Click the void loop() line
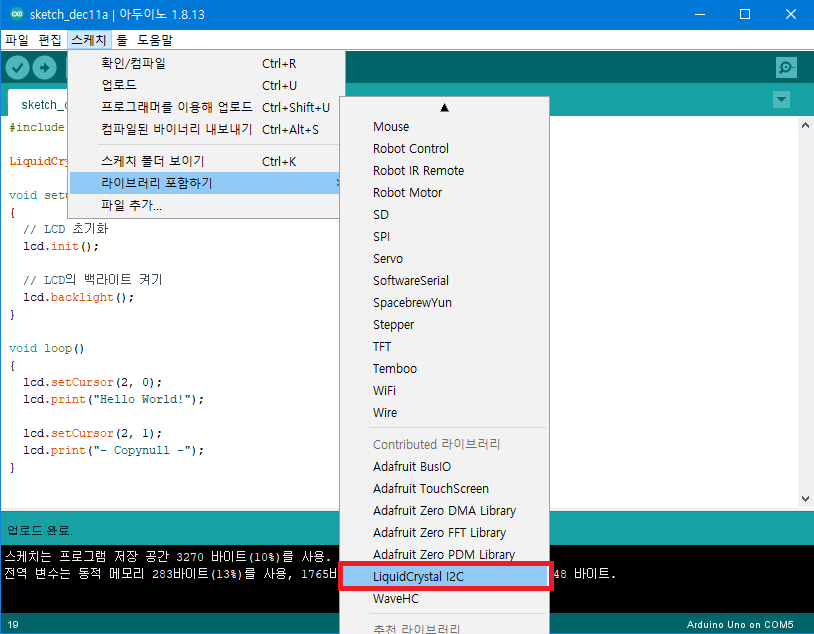 [47, 348]
